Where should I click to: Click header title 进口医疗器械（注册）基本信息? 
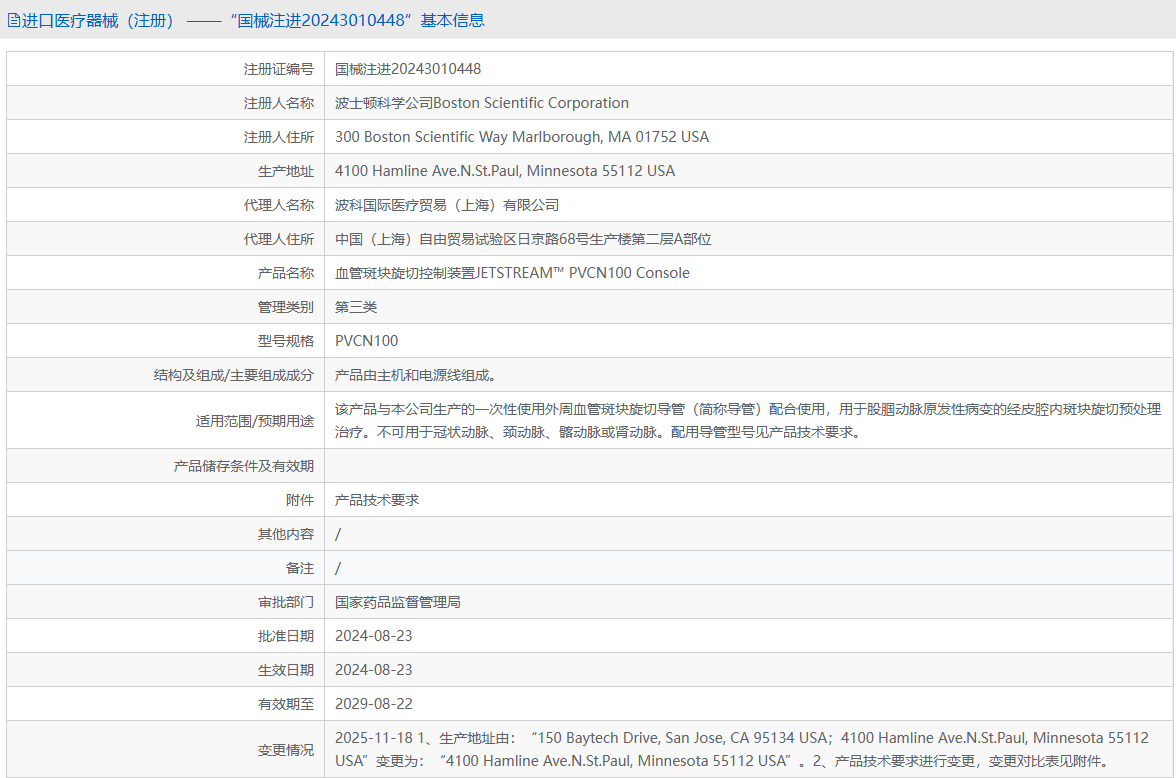pos(253,20)
